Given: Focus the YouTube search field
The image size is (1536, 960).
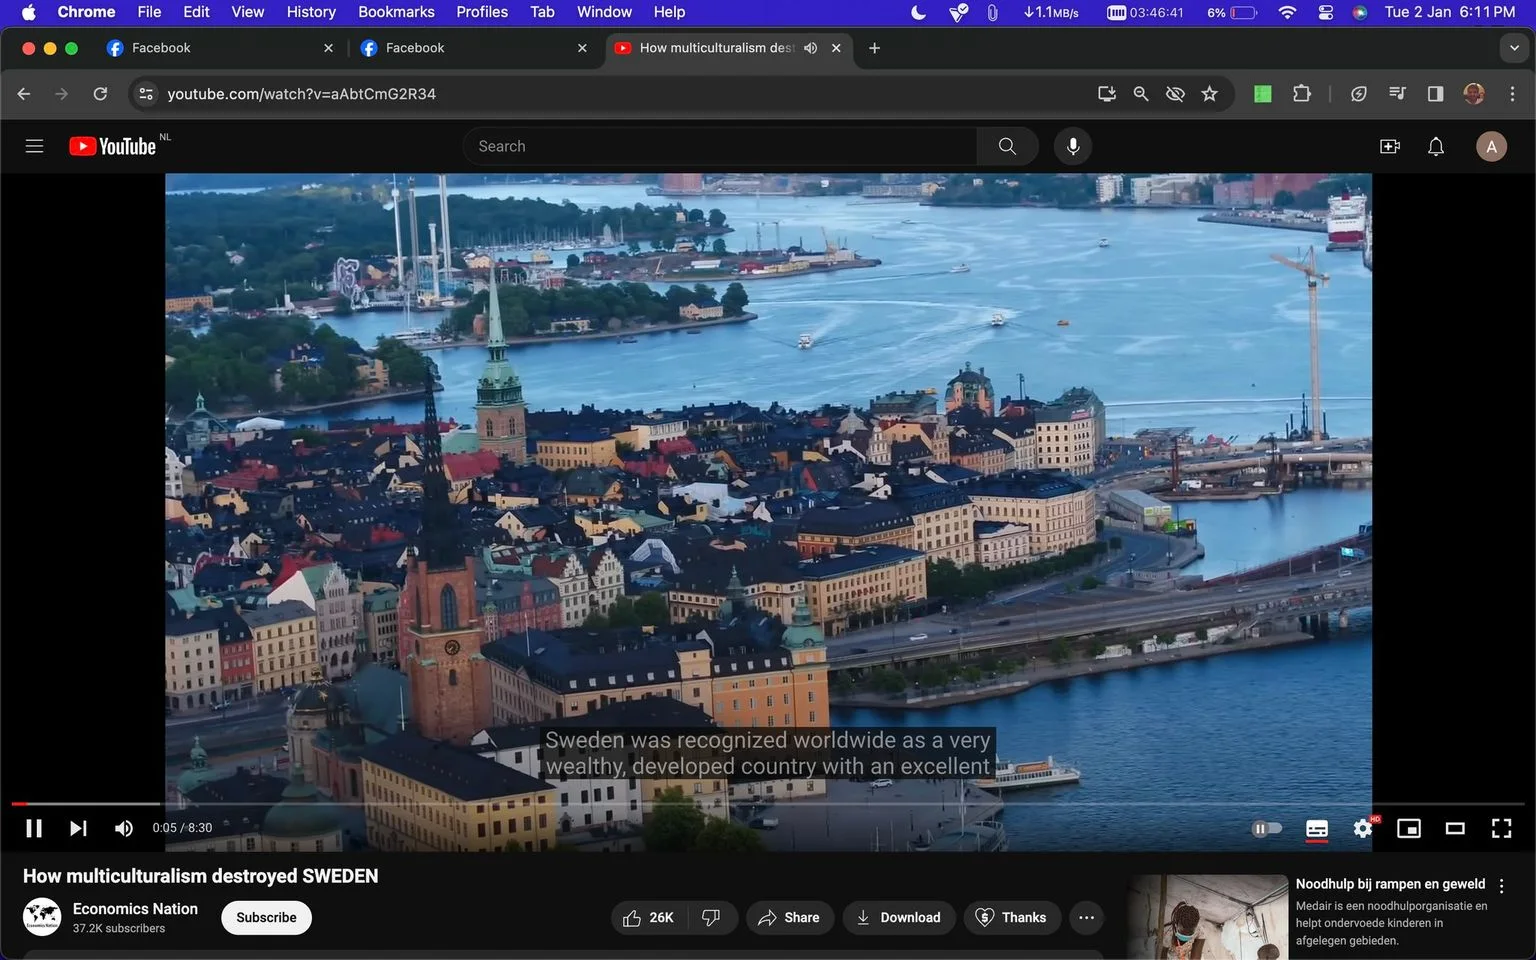Looking at the screenshot, I should (720, 146).
